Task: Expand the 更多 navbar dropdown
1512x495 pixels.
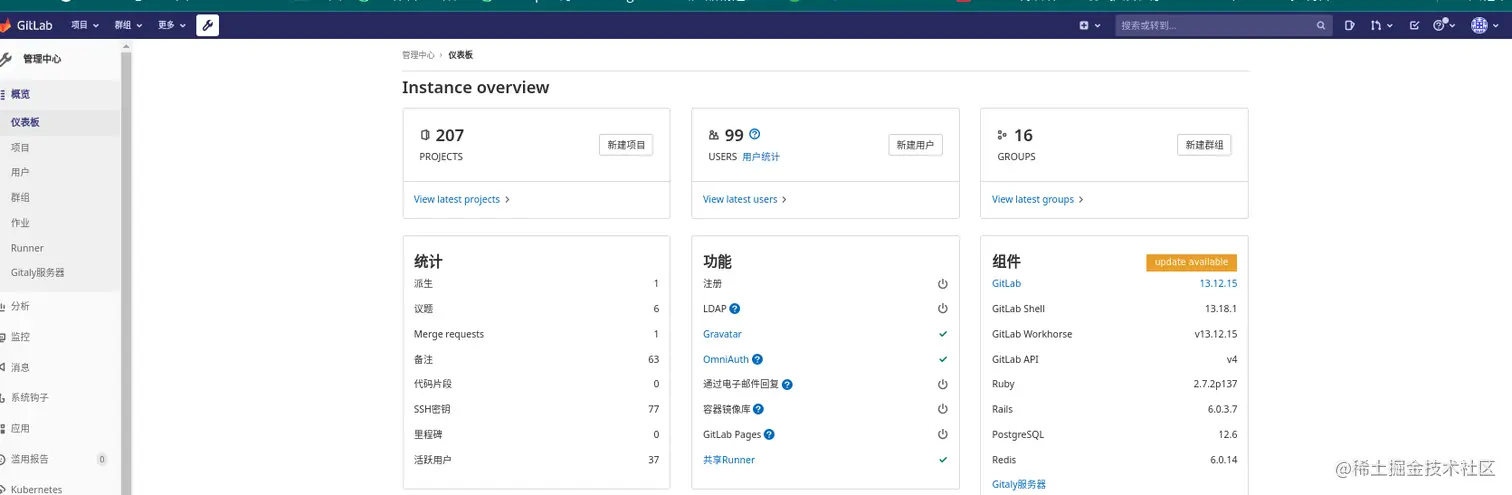Action: pyautogui.click(x=172, y=25)
